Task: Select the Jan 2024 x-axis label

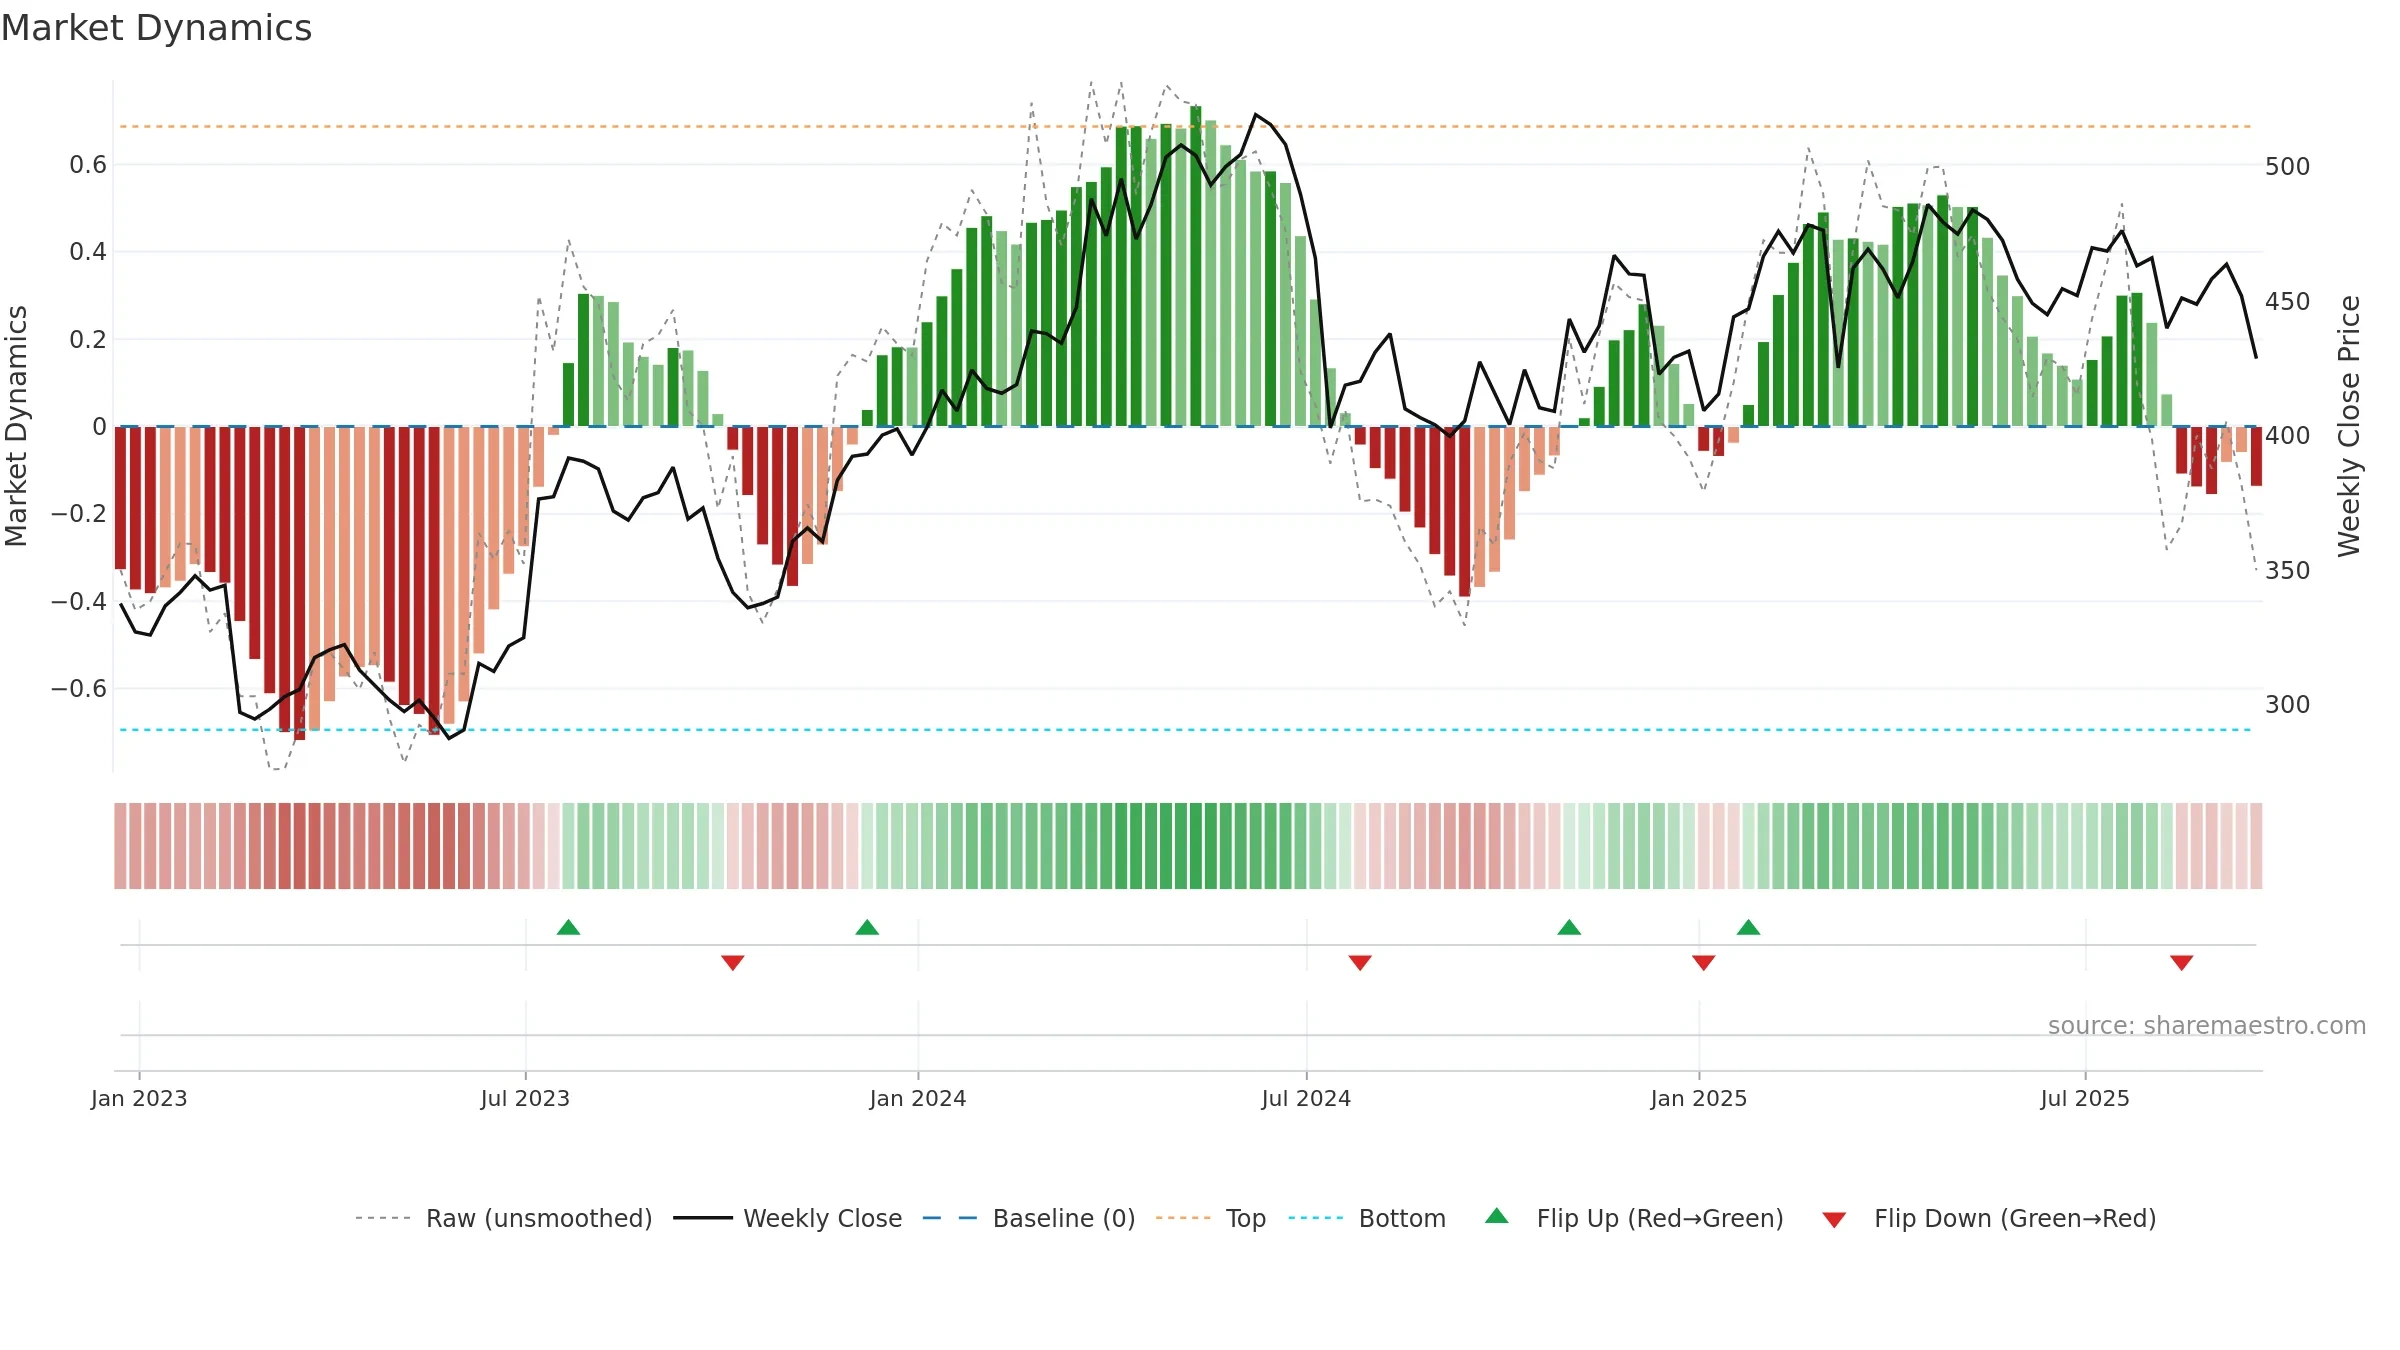Action: click(x=918, y=1098)
